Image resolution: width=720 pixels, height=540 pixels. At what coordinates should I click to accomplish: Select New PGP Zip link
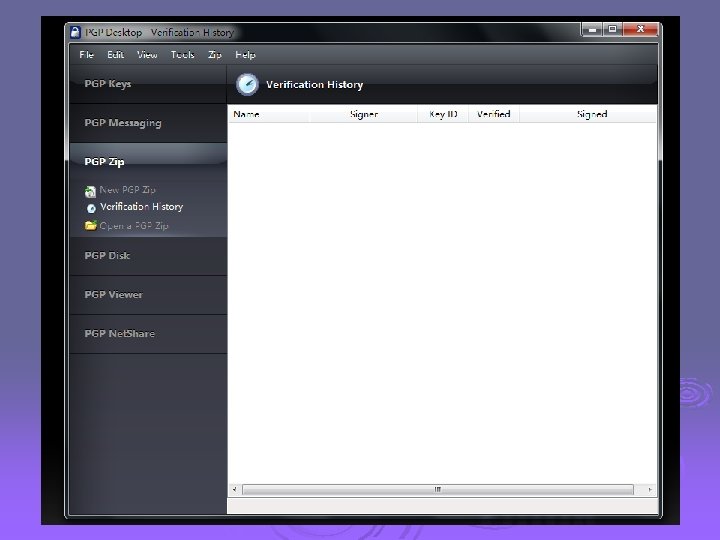coord(128,190)
